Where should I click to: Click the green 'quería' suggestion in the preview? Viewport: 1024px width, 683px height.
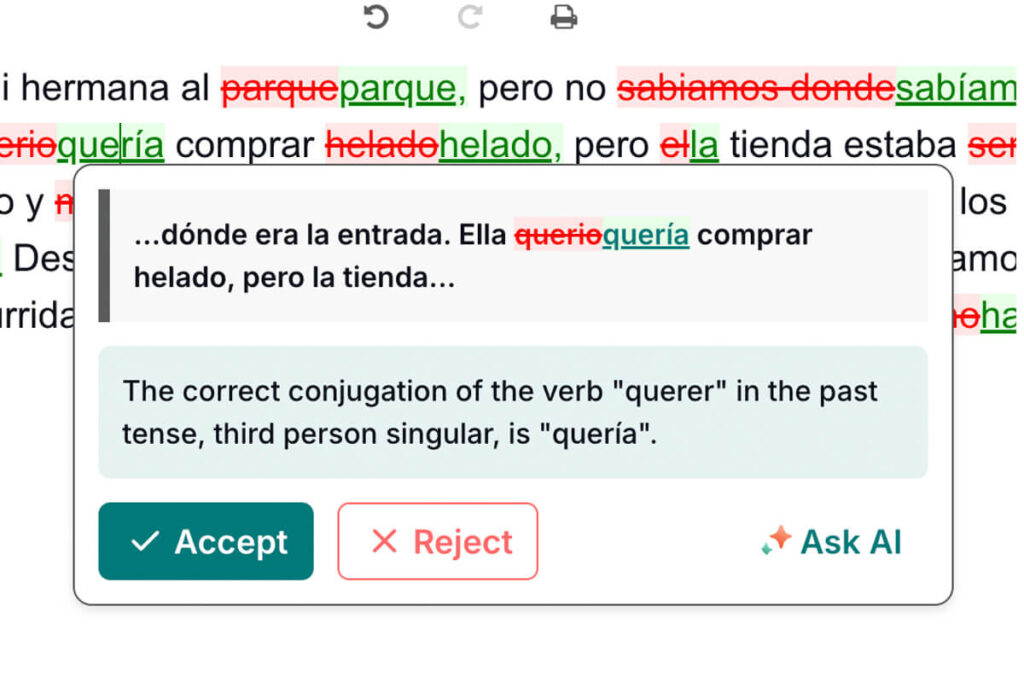[x=645, y=235]
